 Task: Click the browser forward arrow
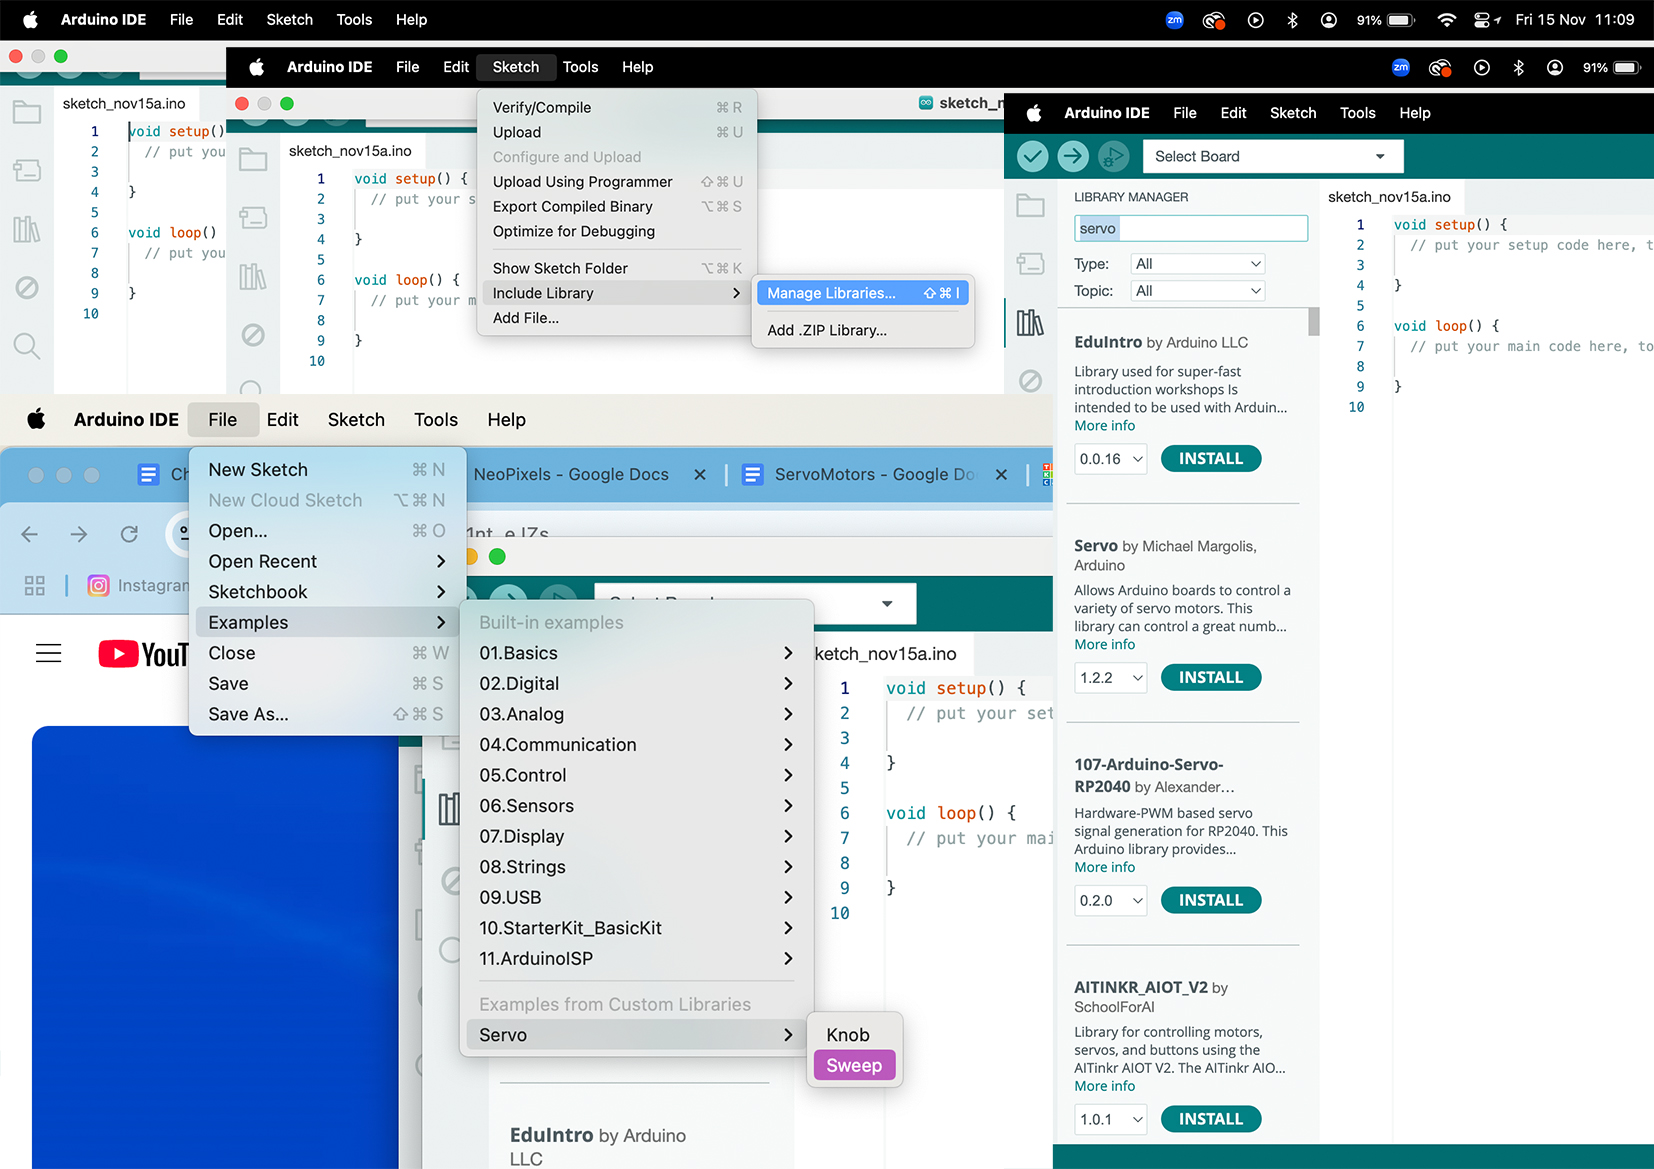click(79, 534)
